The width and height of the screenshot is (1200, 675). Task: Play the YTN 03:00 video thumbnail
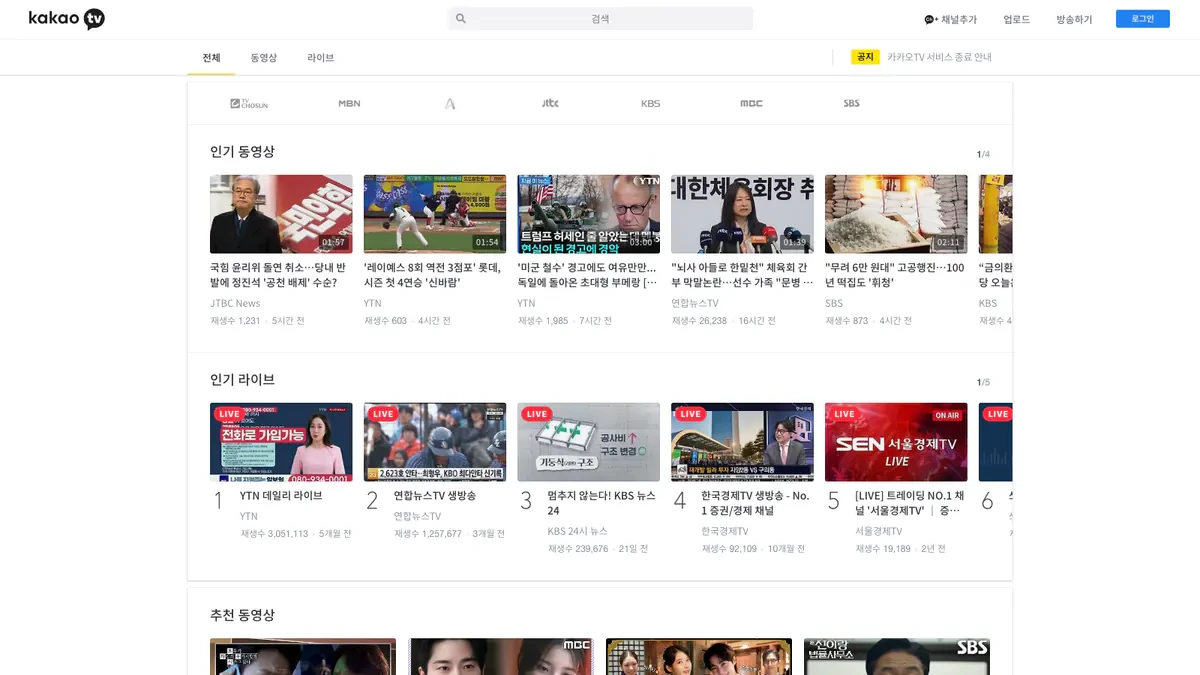(x=589, y=214)
